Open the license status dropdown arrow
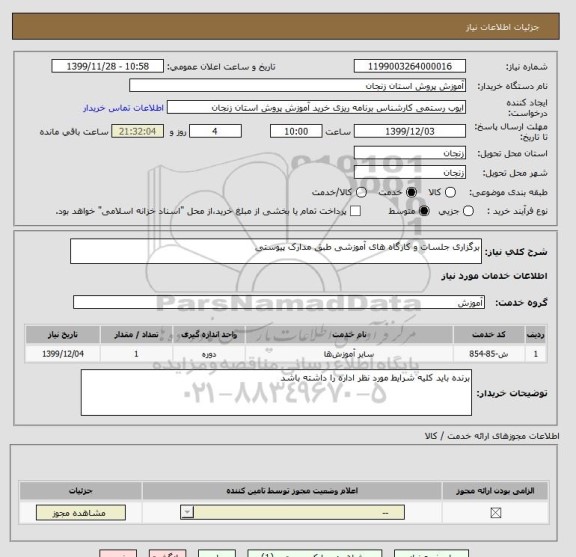The height and width of the screenshot is (557, 576). pos(187,512)
